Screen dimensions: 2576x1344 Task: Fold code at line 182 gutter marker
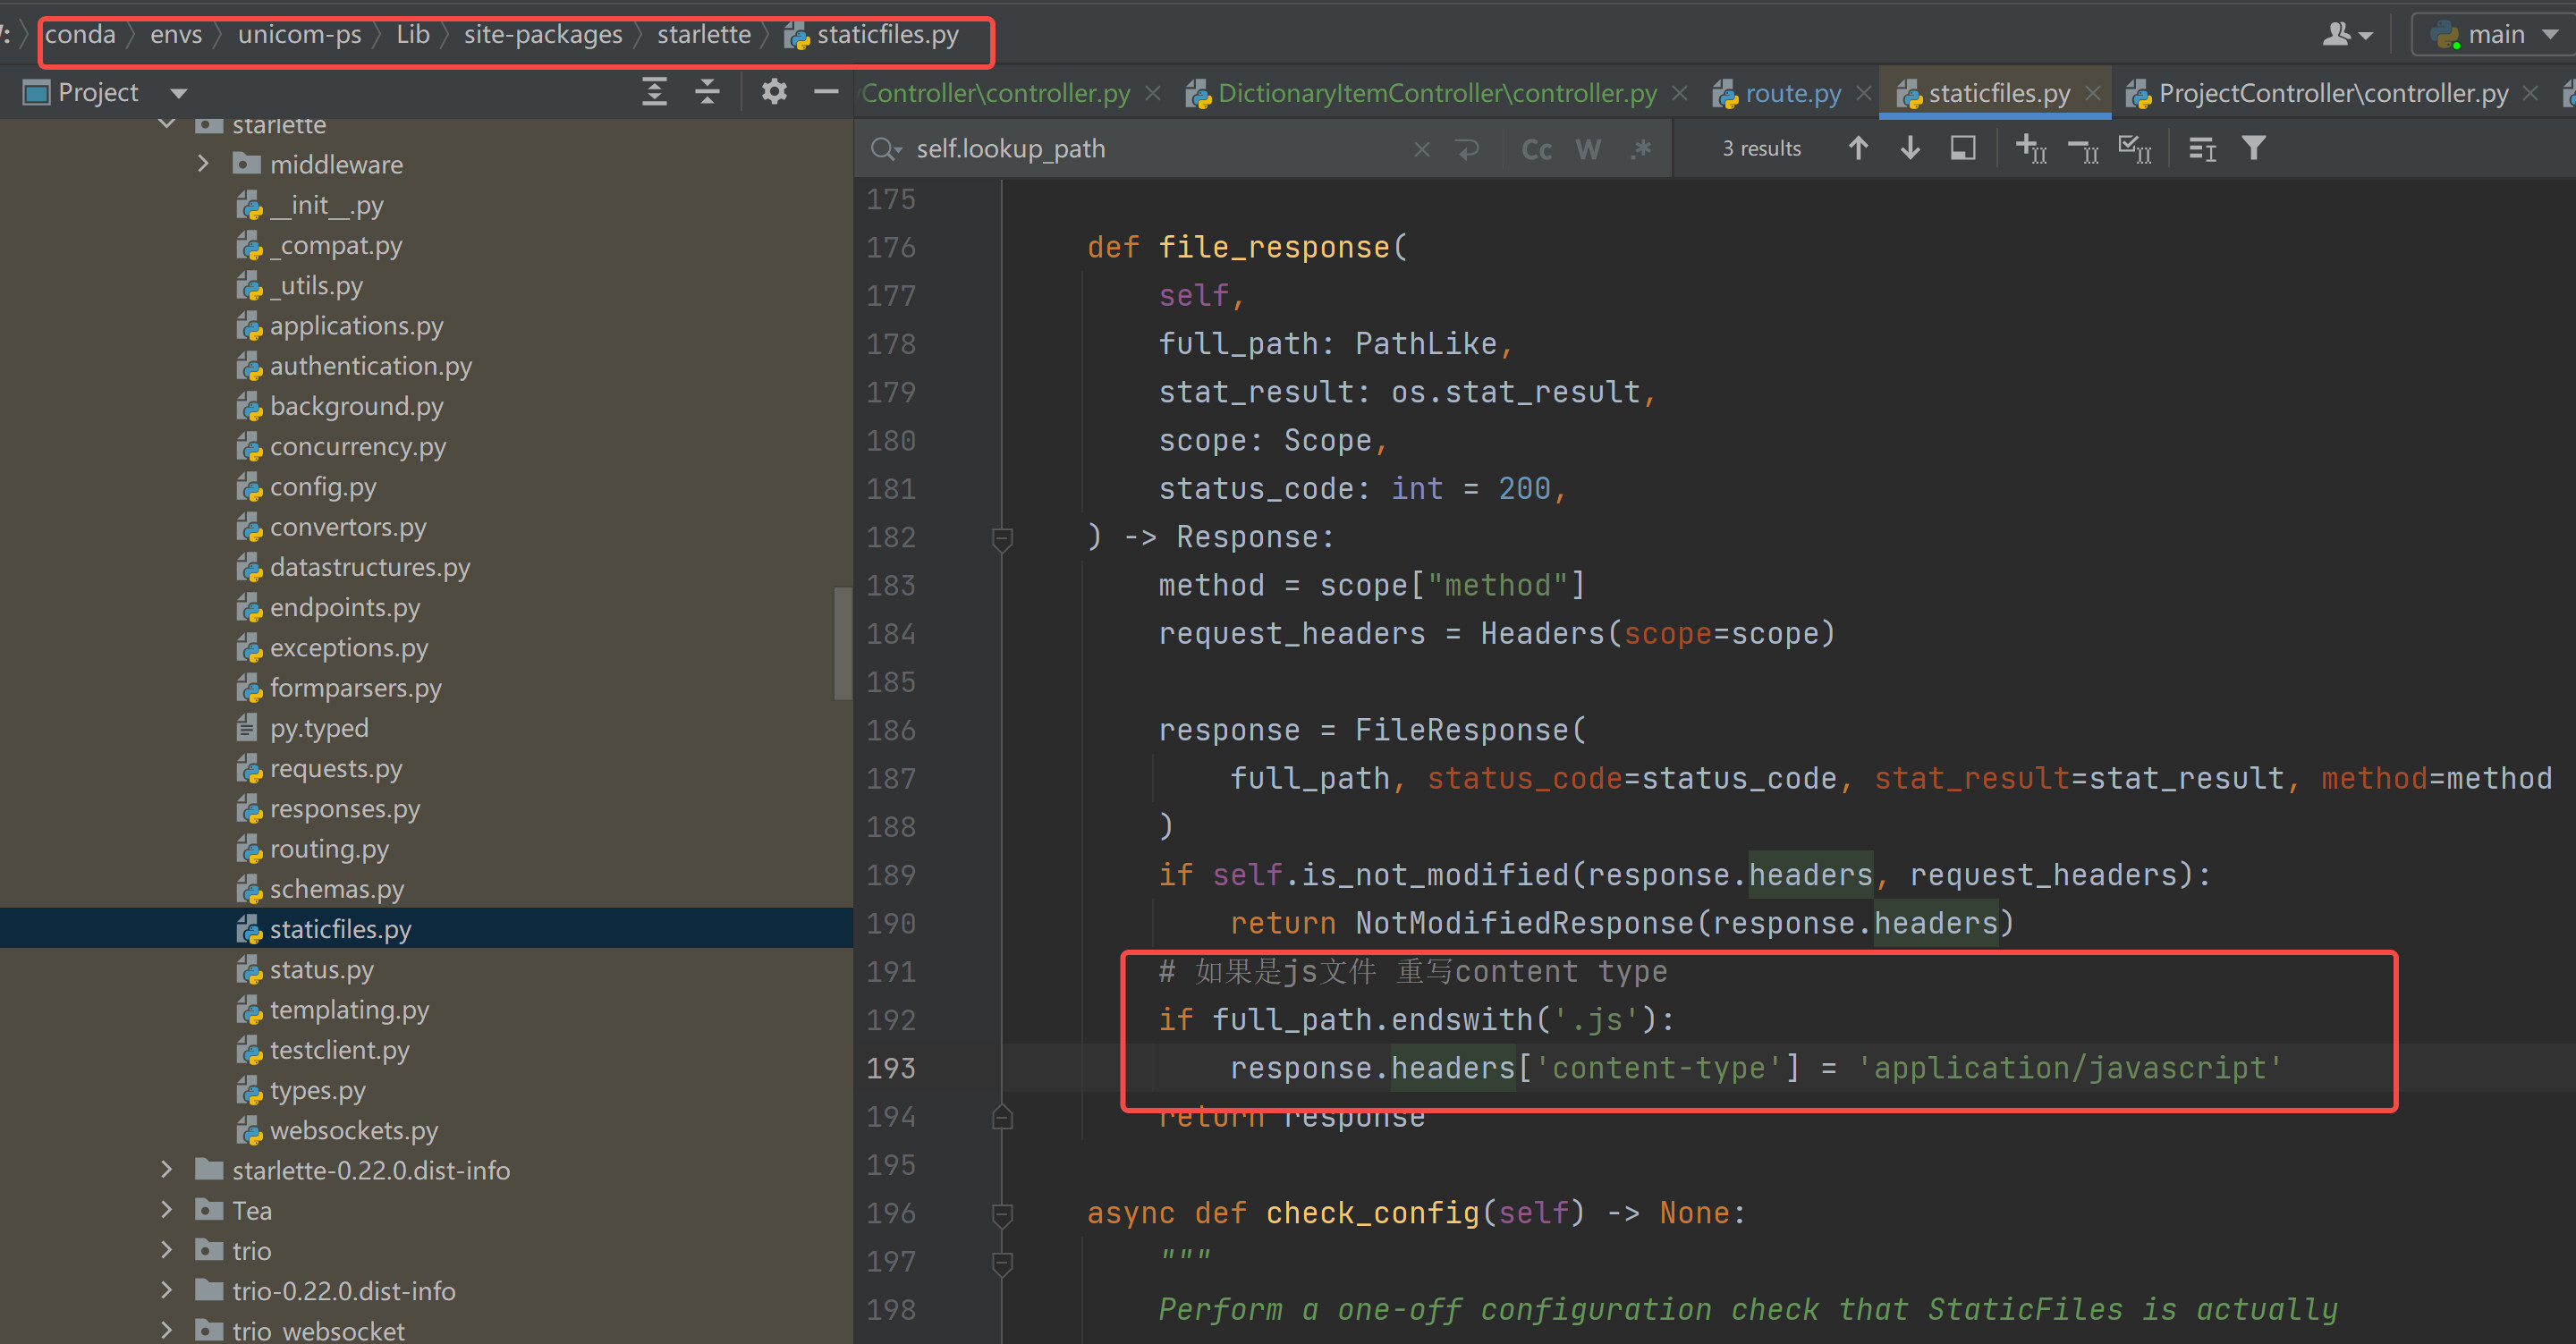point(1002,539)
